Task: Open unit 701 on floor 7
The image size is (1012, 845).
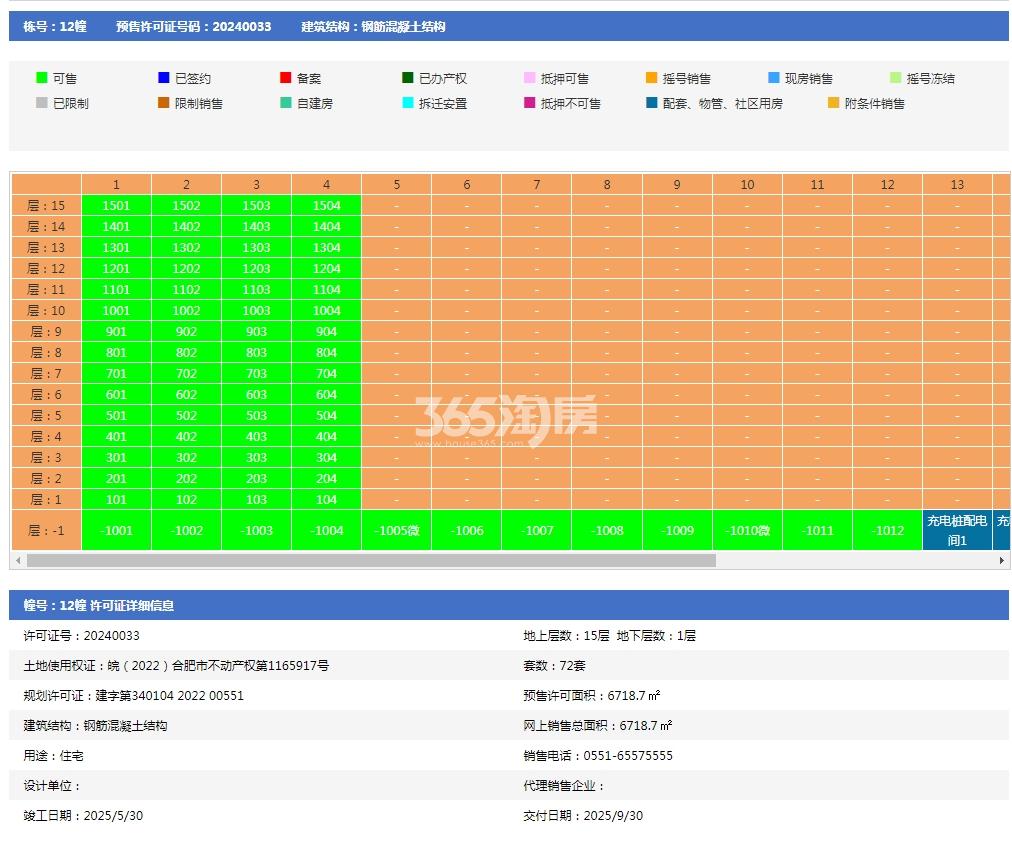Action: pos(116,373)
